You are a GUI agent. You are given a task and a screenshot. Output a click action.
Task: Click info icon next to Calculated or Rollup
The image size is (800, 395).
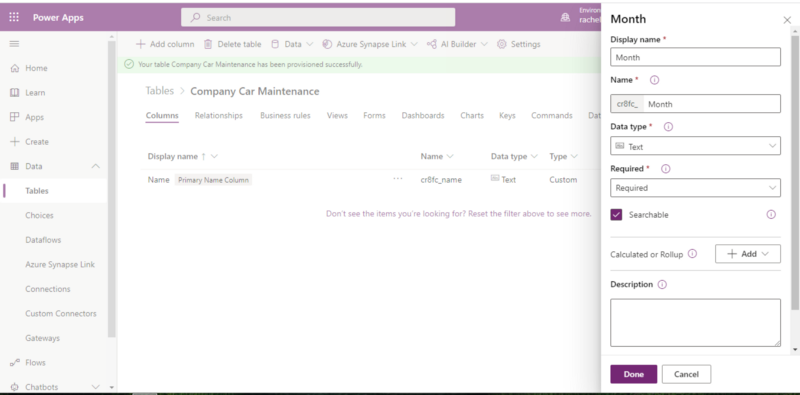pos(692,254)
